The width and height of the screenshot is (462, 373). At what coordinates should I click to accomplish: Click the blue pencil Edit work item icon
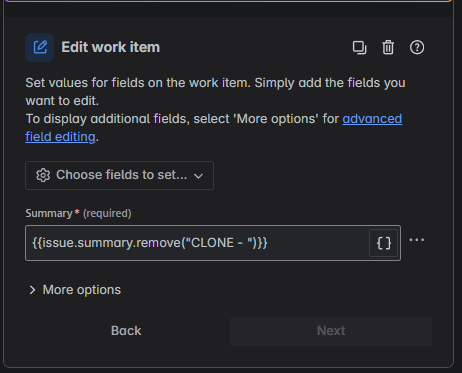pos(40,47)
